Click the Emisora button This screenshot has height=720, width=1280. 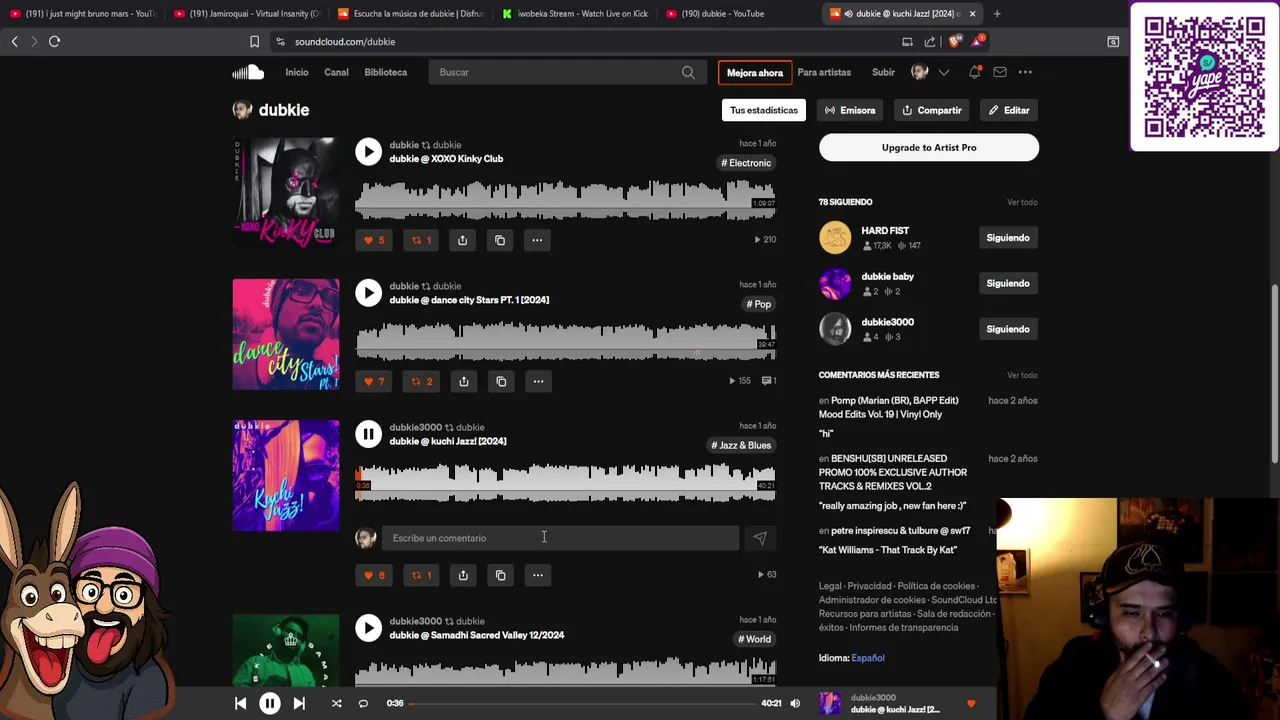850,110
